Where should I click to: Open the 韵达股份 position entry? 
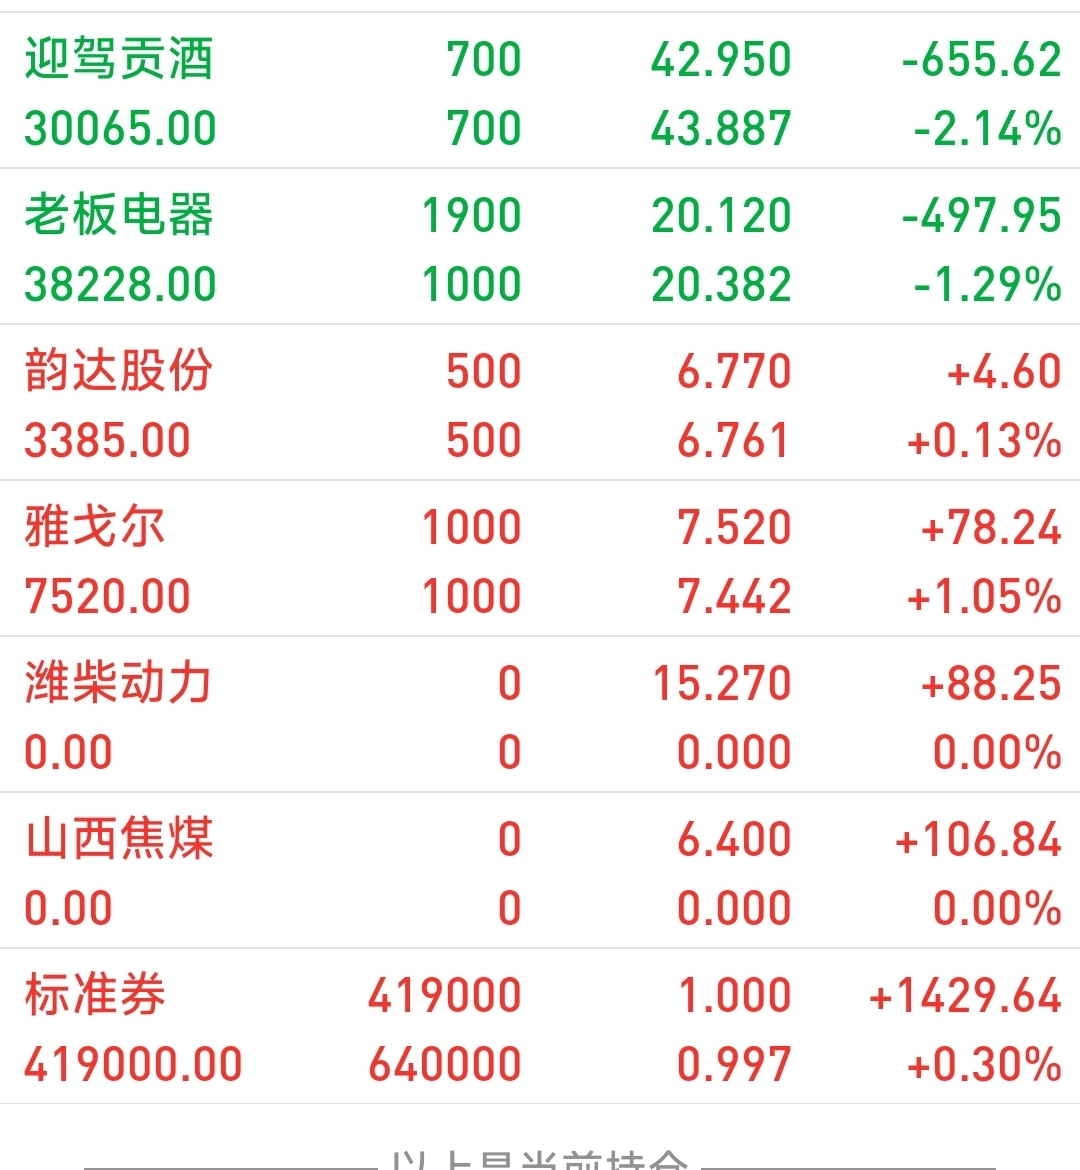tap(540, 403)
